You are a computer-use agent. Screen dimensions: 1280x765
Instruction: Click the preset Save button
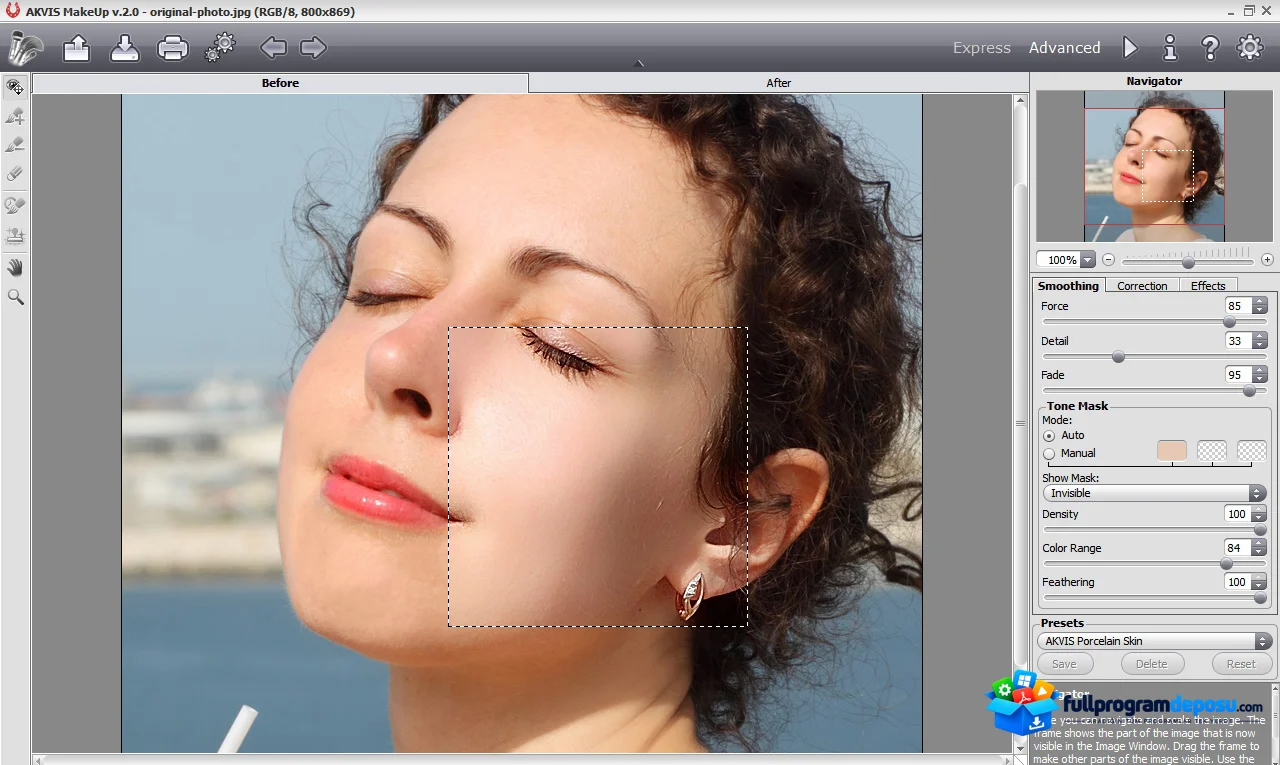[1064, 664]
